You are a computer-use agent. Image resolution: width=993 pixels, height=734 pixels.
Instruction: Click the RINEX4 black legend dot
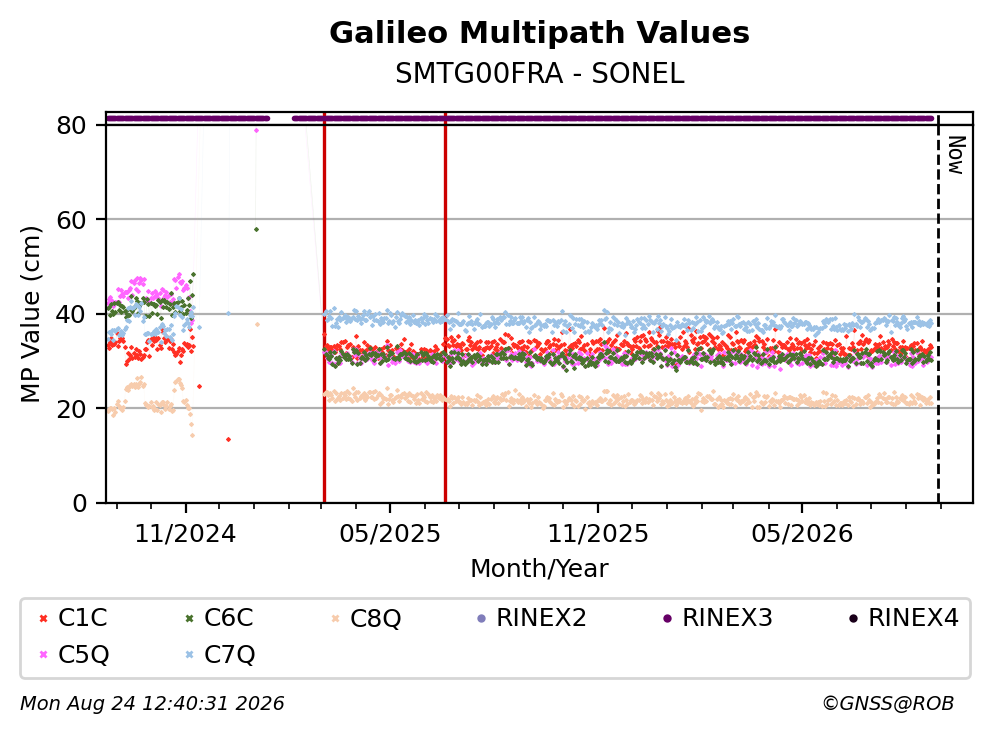point(854,618)
